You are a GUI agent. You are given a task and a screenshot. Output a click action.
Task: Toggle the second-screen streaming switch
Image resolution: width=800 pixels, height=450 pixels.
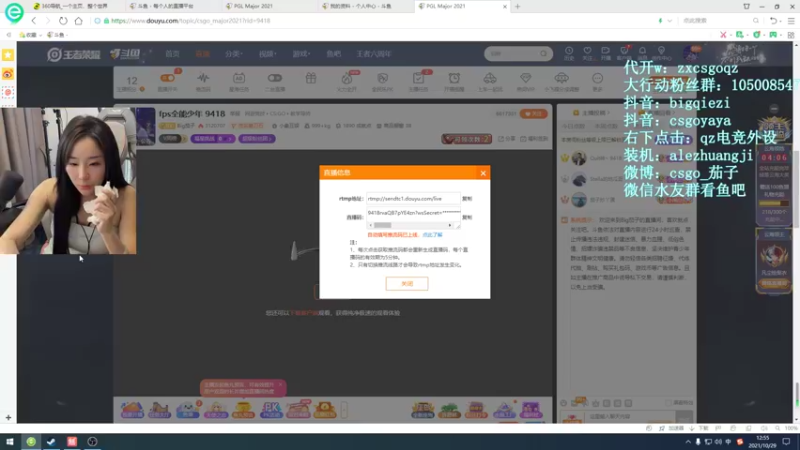pos(274,78)
